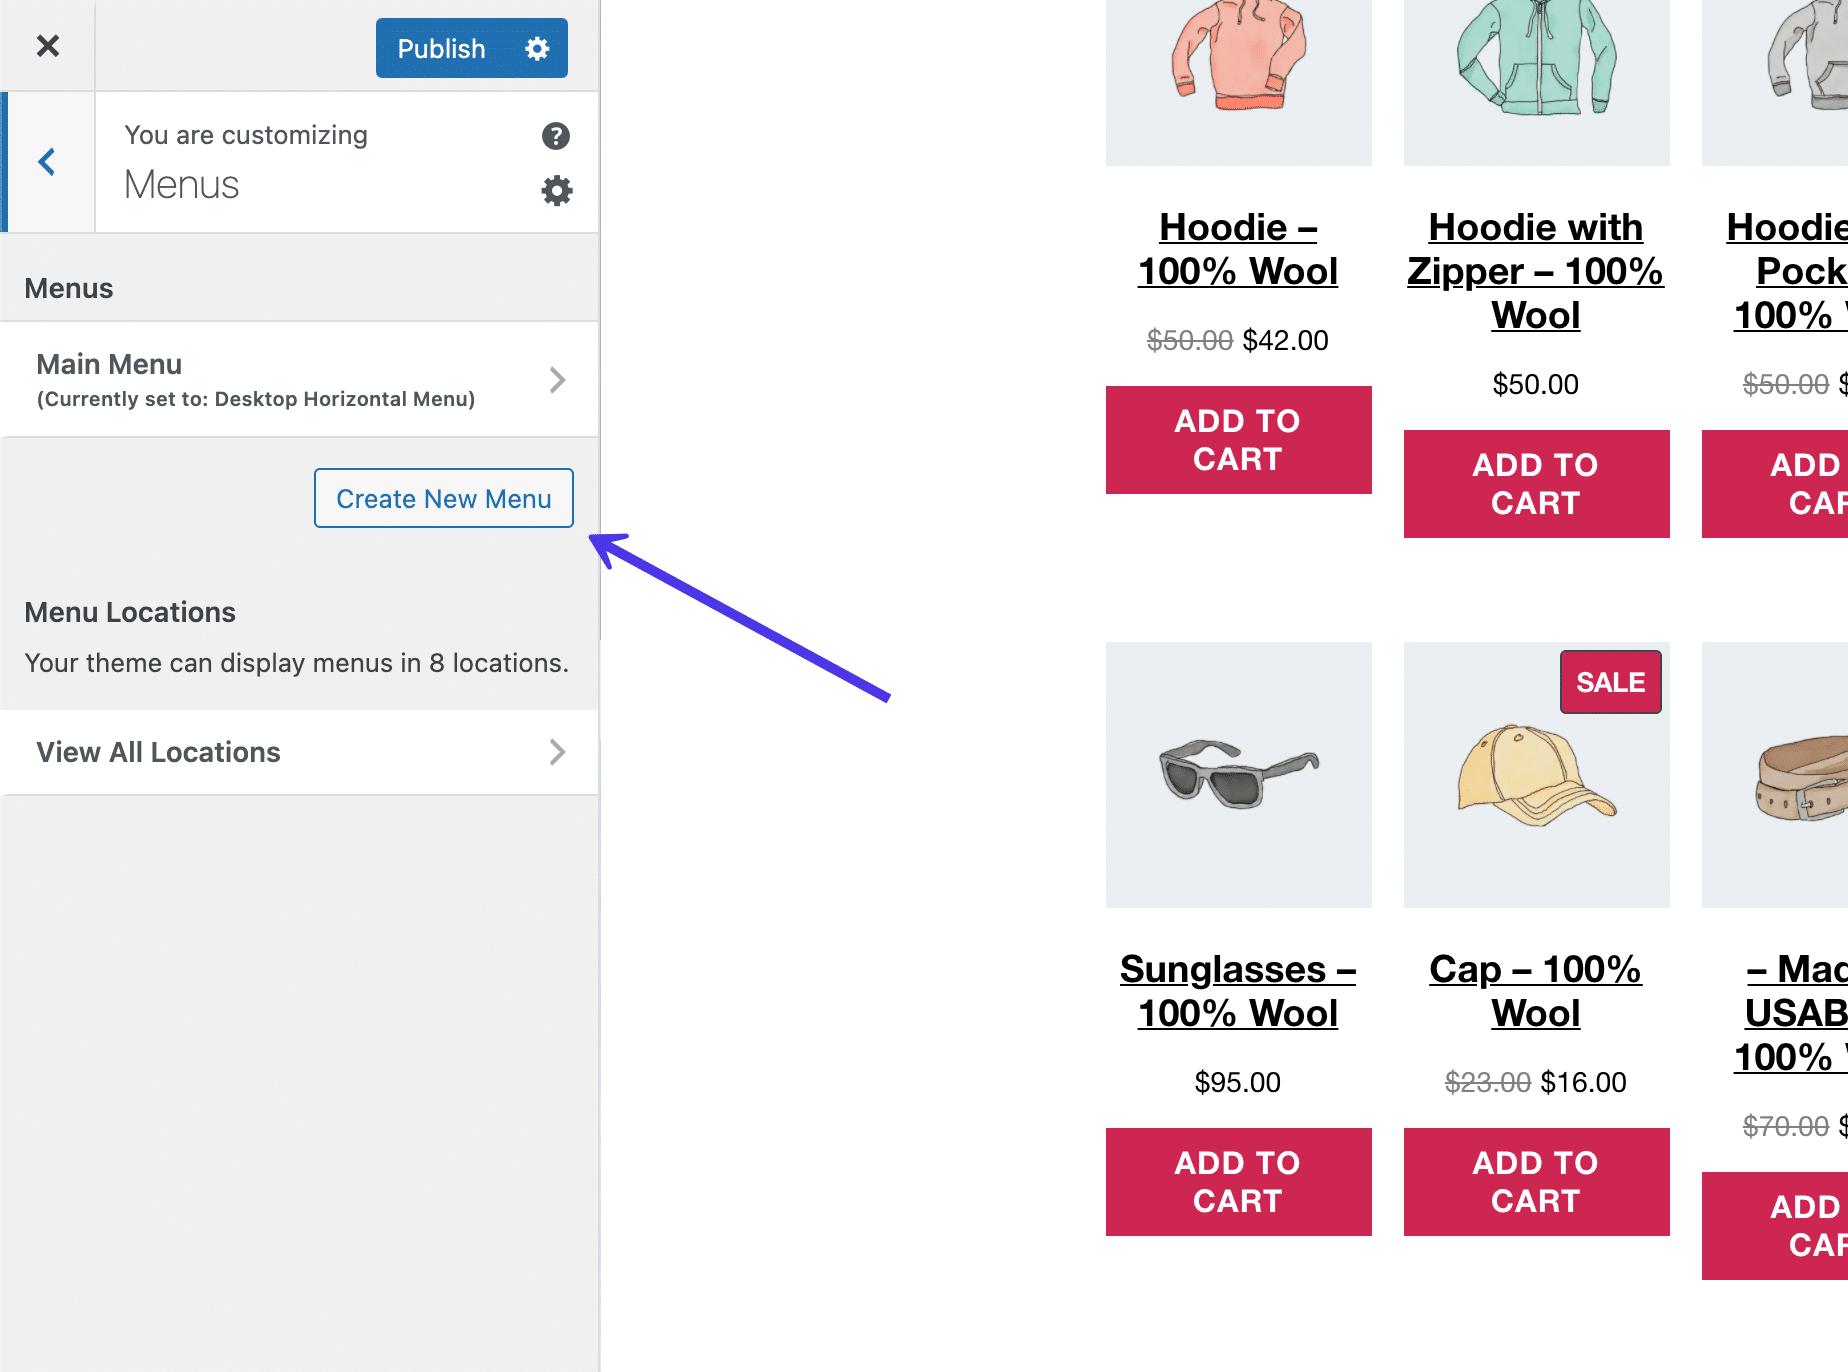Open Cap – 100% Wool product link
Viewport: 1848px width, 1372px height.
1535,991
